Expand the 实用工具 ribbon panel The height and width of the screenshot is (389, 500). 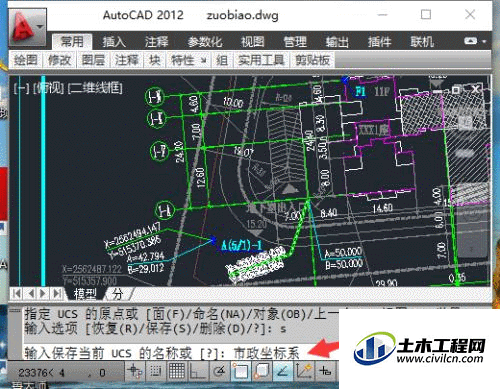coord(261,60)
